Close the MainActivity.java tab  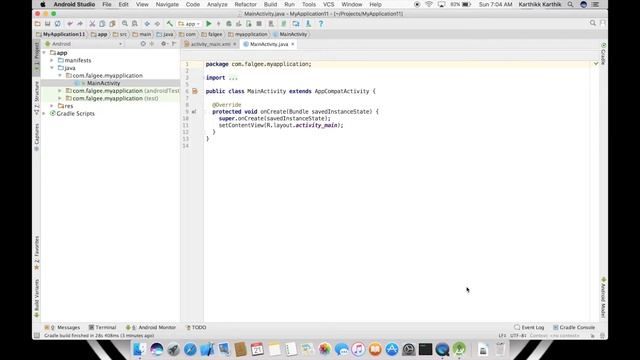click(293, 44)
